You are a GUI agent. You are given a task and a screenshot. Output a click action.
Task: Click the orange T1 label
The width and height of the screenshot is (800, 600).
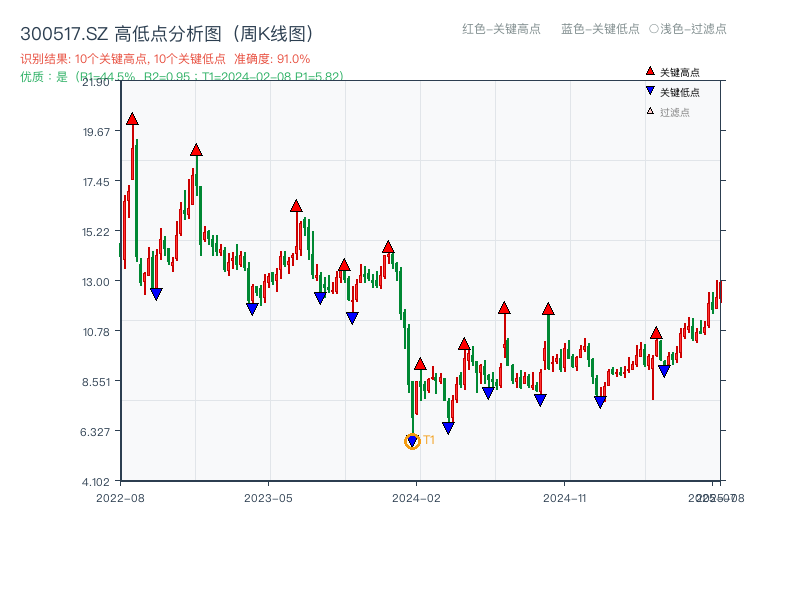(x=429, y=440)
